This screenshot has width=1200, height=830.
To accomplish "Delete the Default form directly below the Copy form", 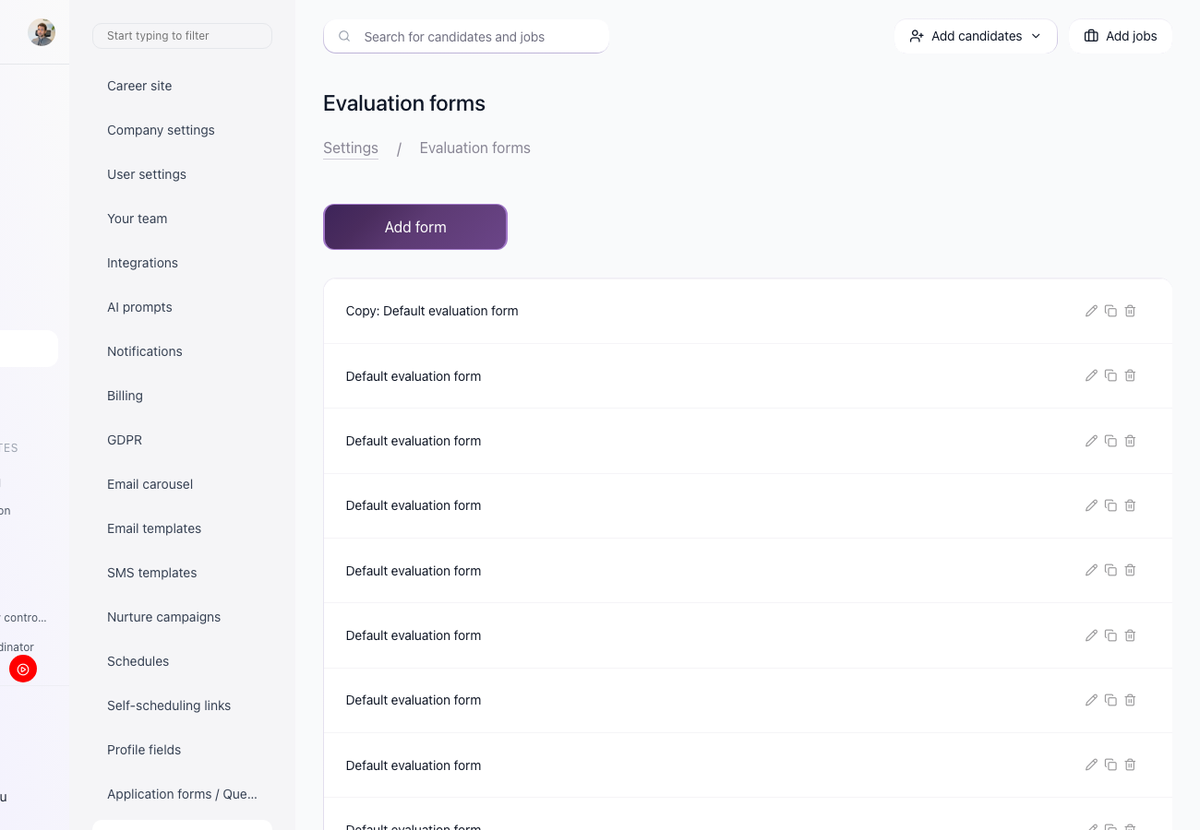I will [x=1130, y=376].
